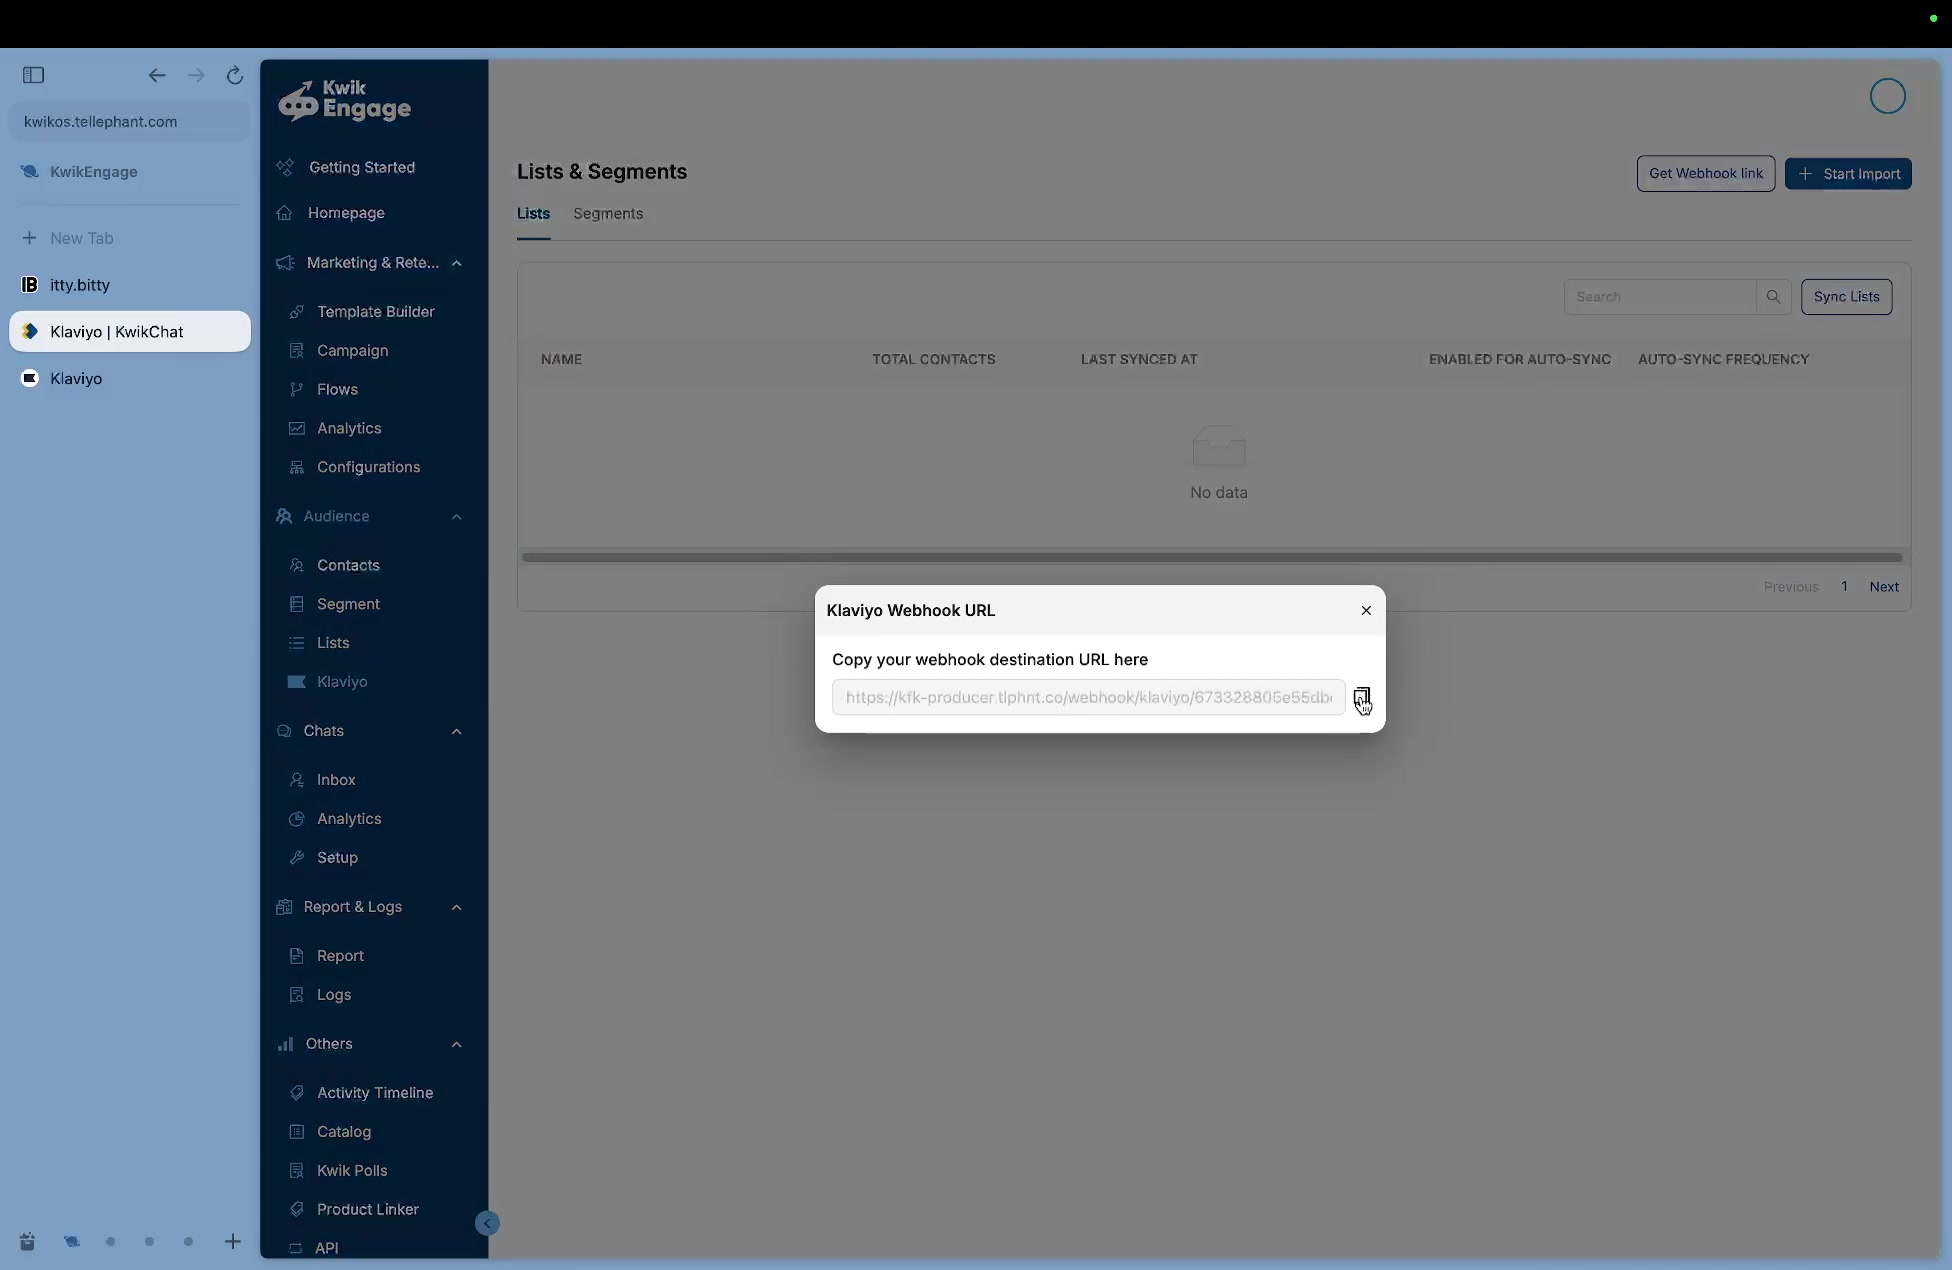Open Homepage from the sidebar
This screenshot has width=1952, height=1270.
[345, 213]
